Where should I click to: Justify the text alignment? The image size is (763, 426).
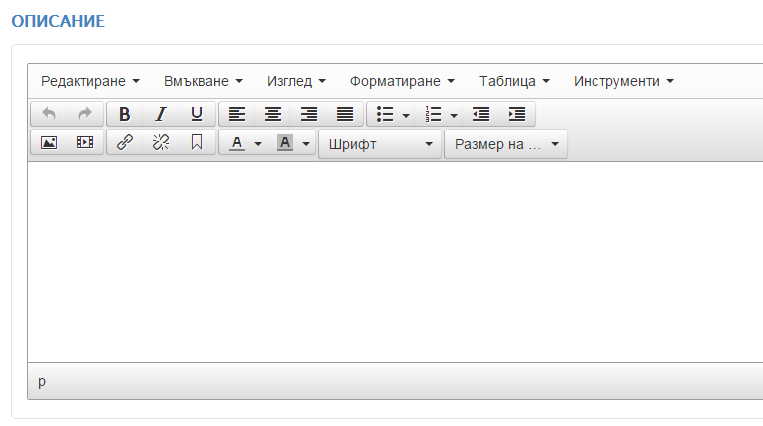(345, 114)
